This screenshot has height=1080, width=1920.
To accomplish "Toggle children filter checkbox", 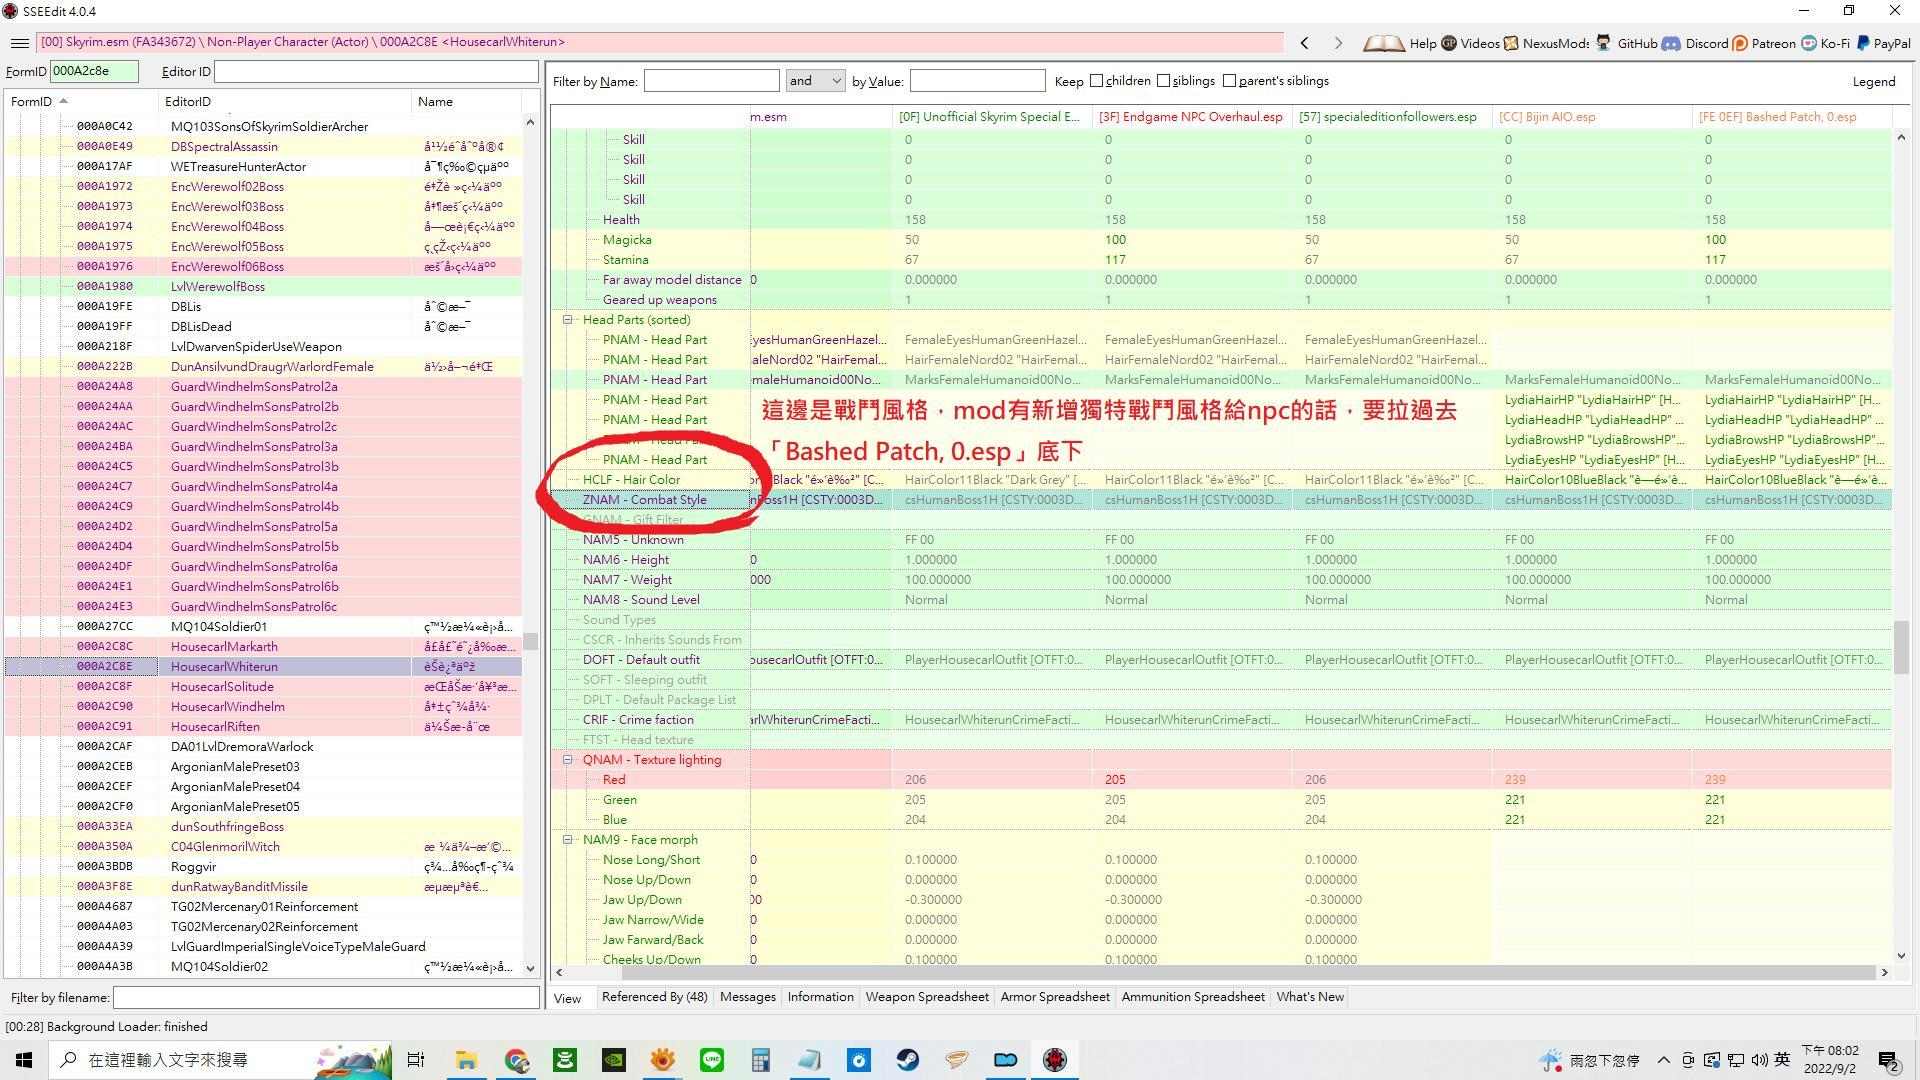I will click(x=1098, y=80).
